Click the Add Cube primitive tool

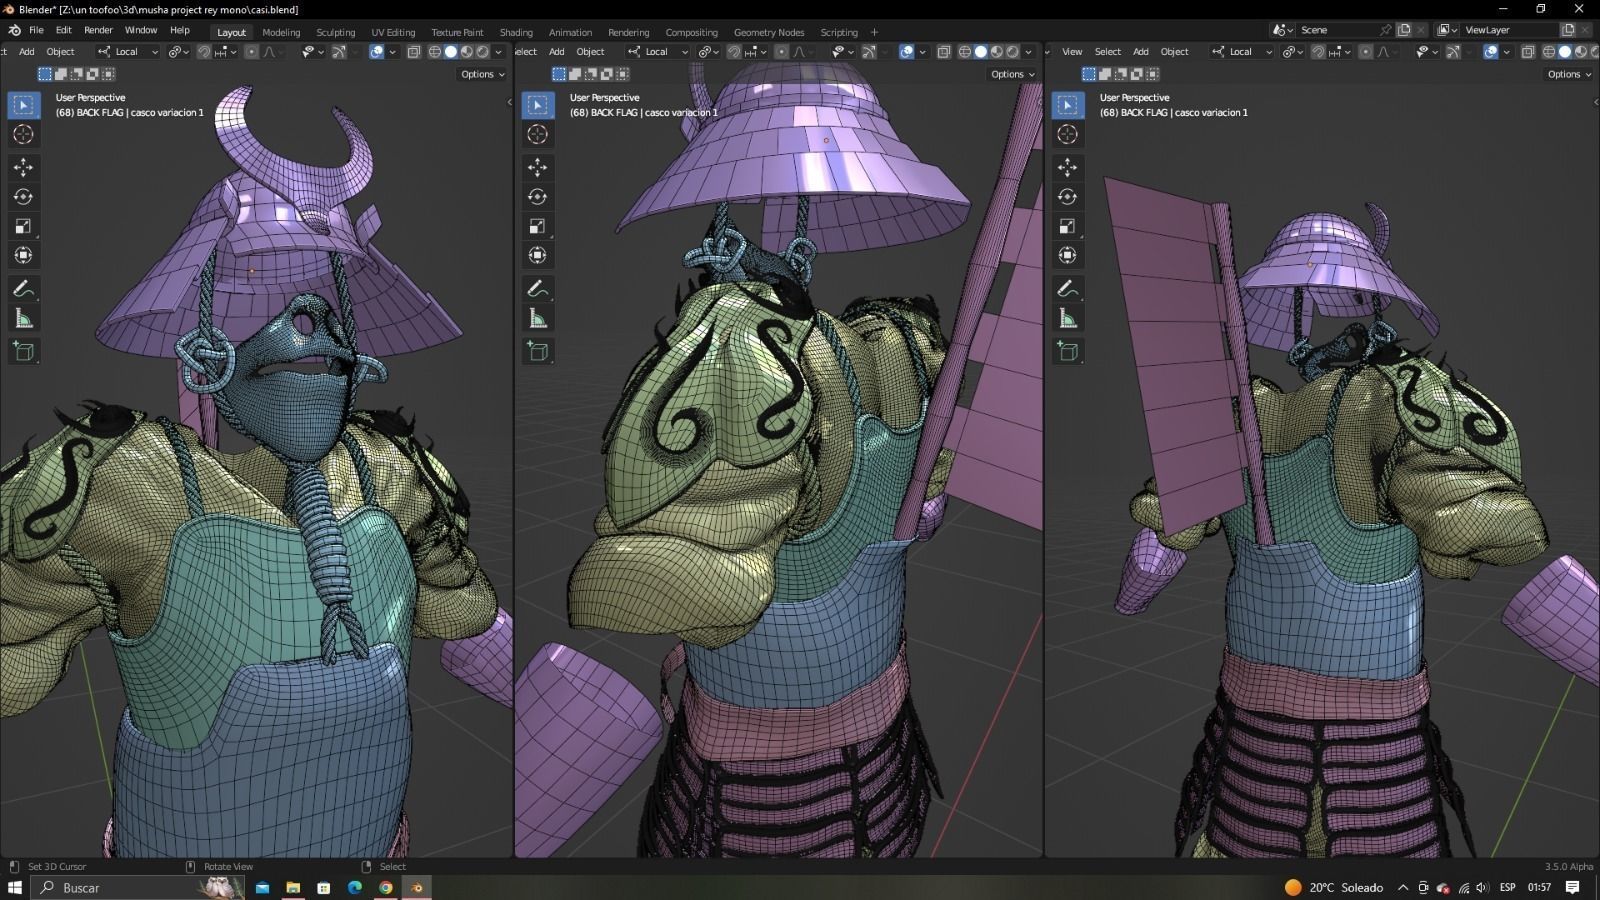point(23,350)
